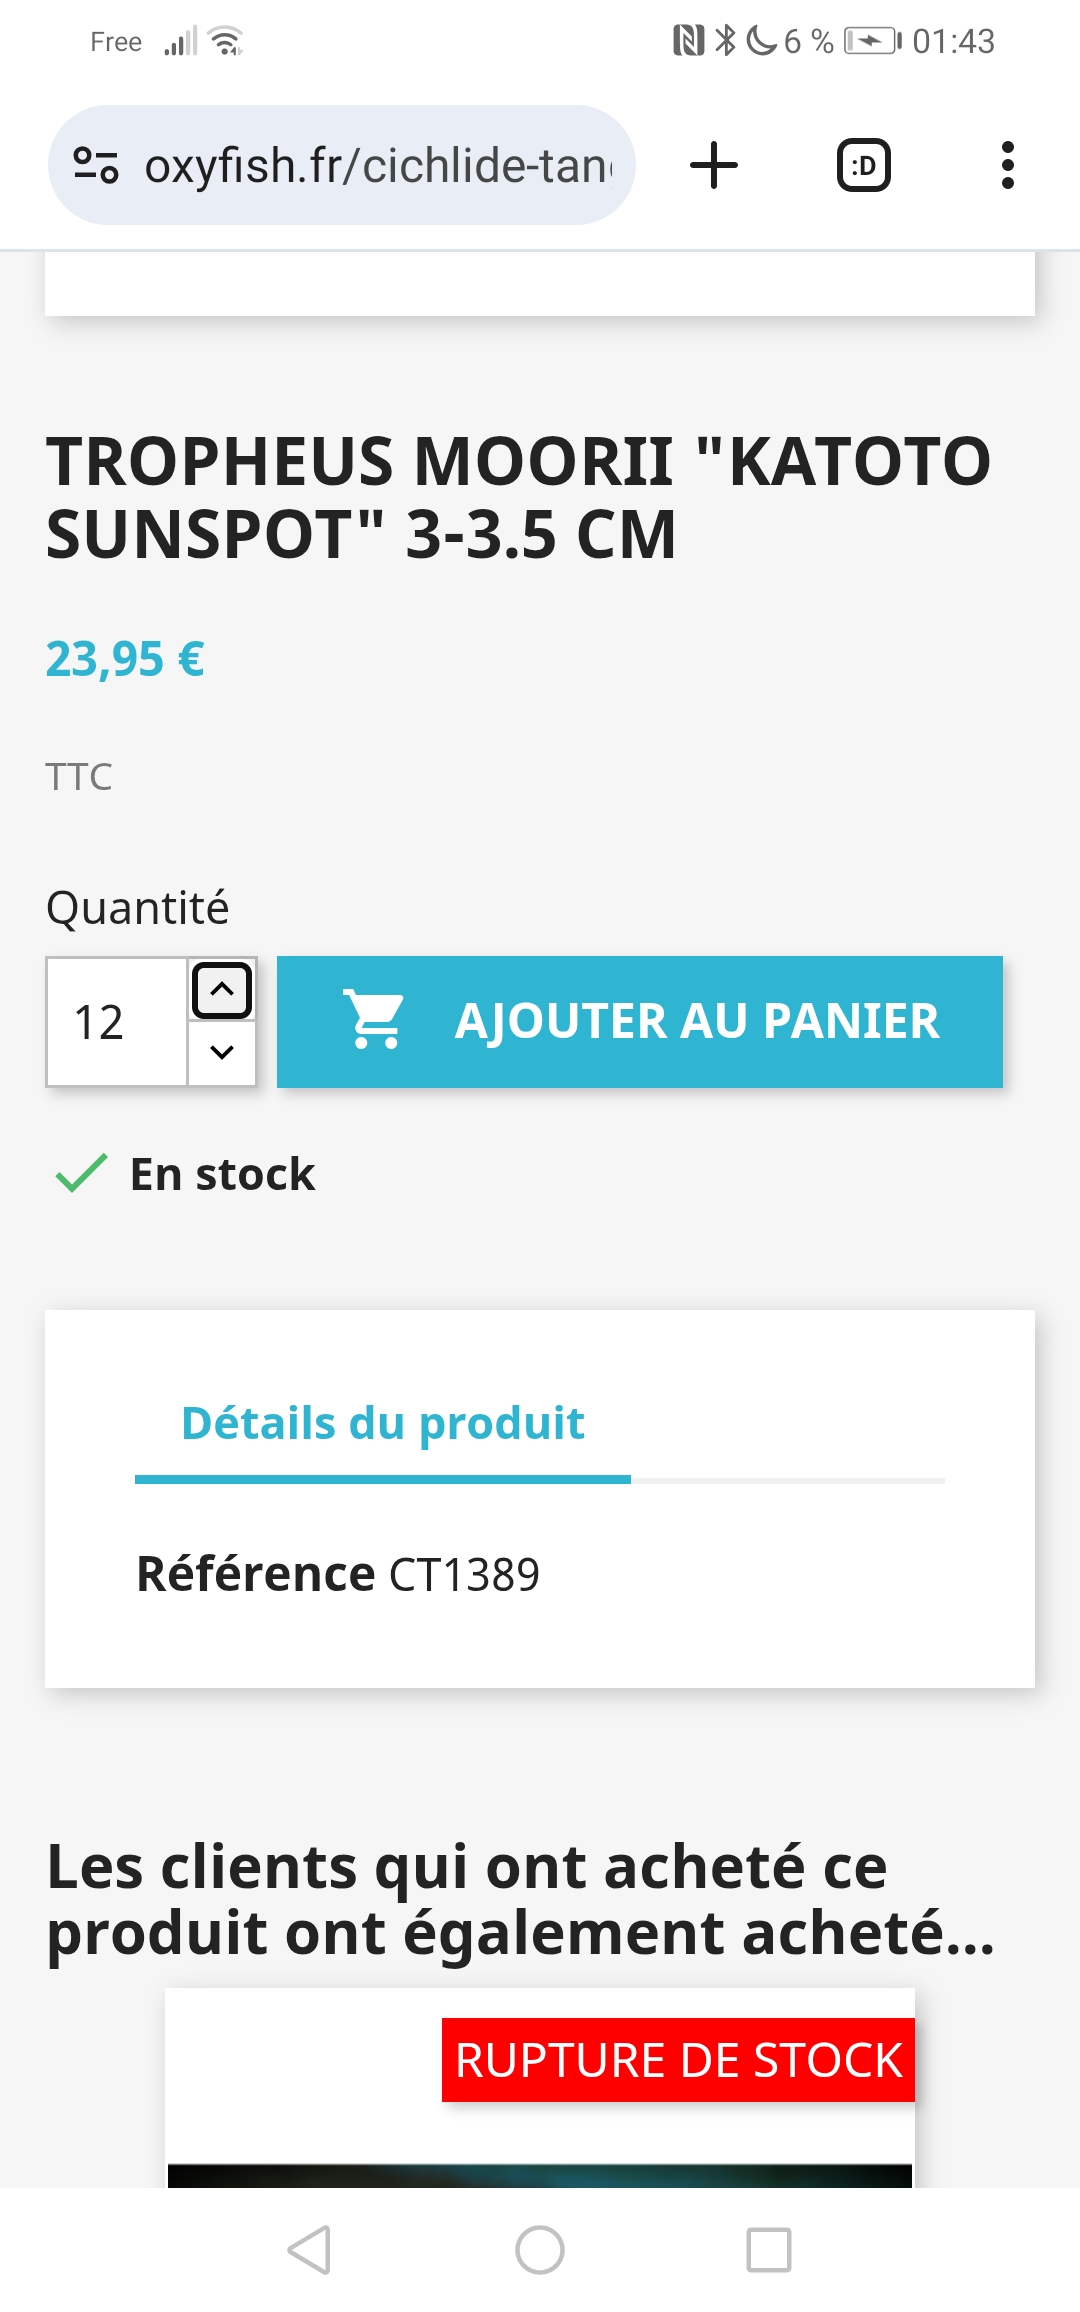
Task: Tap the Android back navigation triangle
Action: click(309, 2250)
